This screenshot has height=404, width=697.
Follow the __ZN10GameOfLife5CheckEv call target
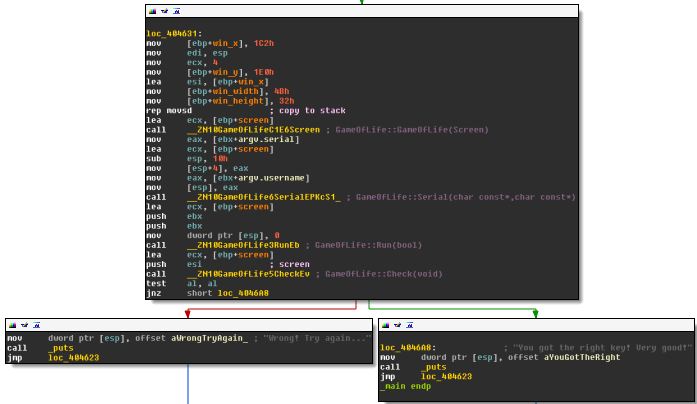[248, 274]
